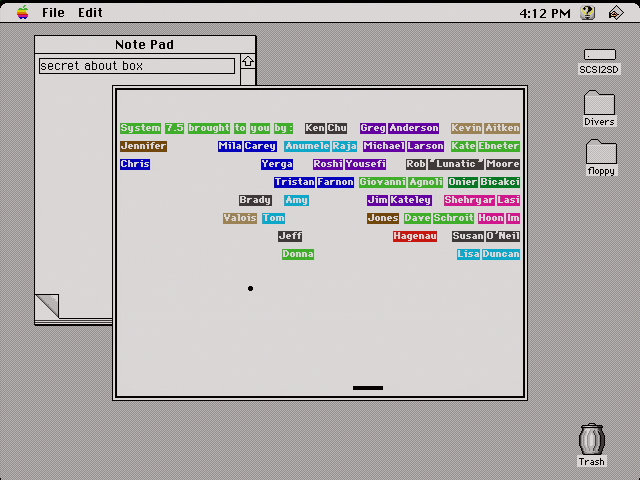Click the 'Moore' dark brick
Screen dimensions: 640x480
tap(502, 164)
